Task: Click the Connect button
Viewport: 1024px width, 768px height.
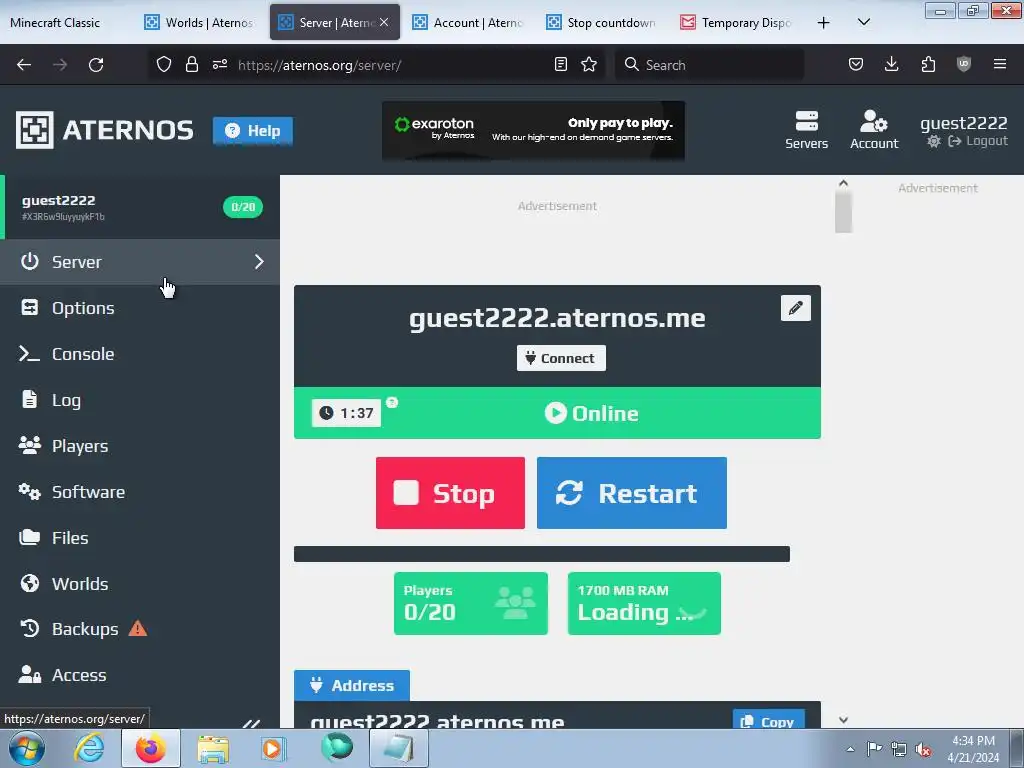Action: click(561, 358)
